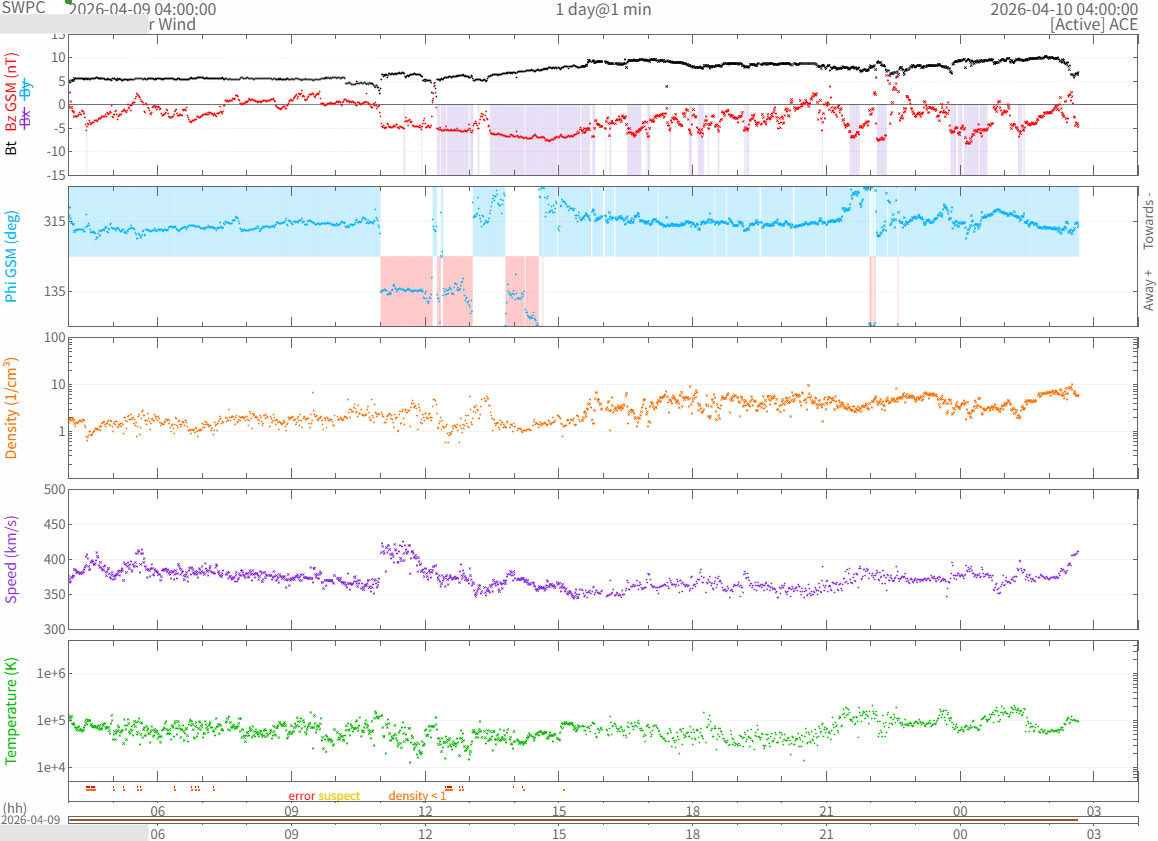This screenshot has width=1158, height=841.
Task: Open the 1 day@1 min time span selector
Action: (603, 9)
